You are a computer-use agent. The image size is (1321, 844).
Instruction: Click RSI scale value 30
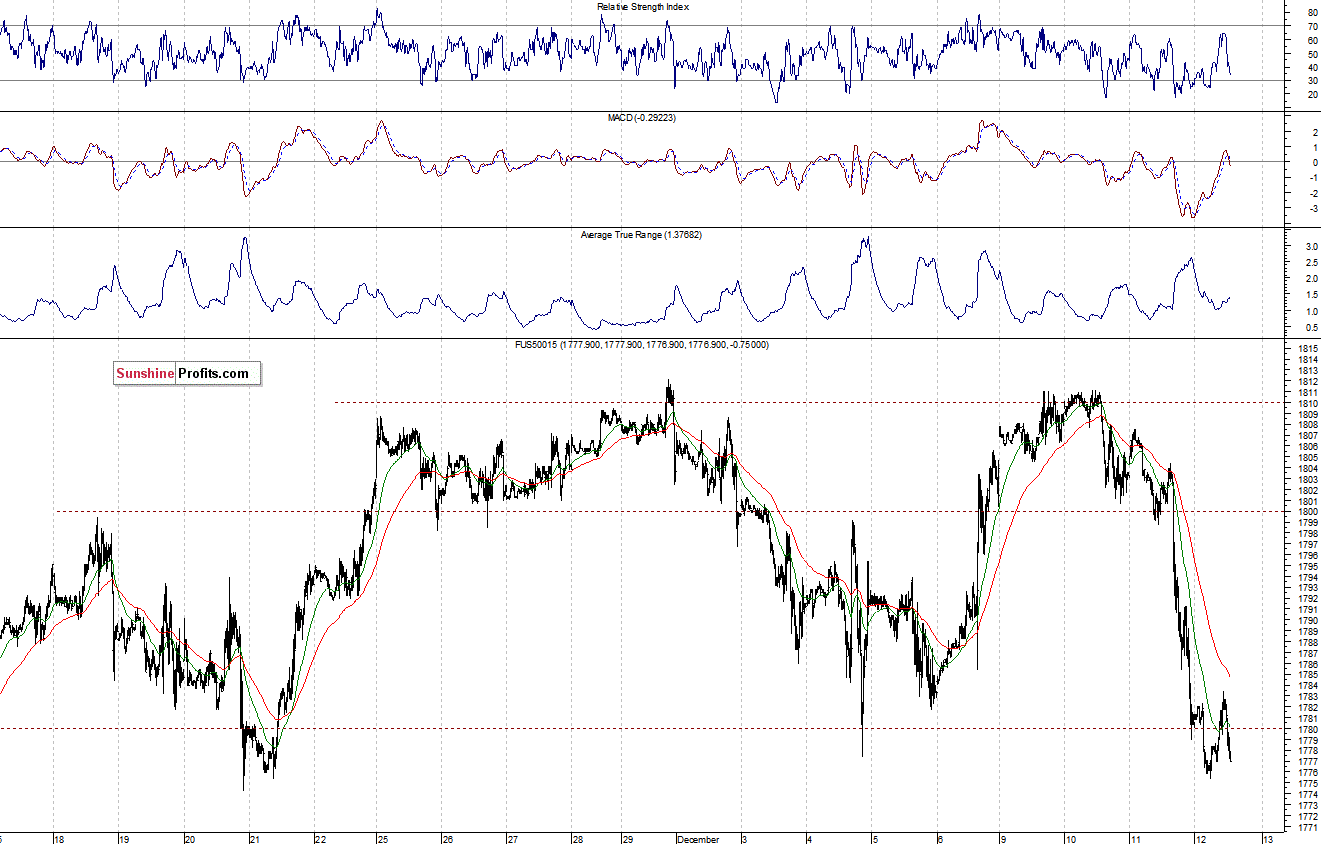pyautogui.click(x=1312, y=81)
